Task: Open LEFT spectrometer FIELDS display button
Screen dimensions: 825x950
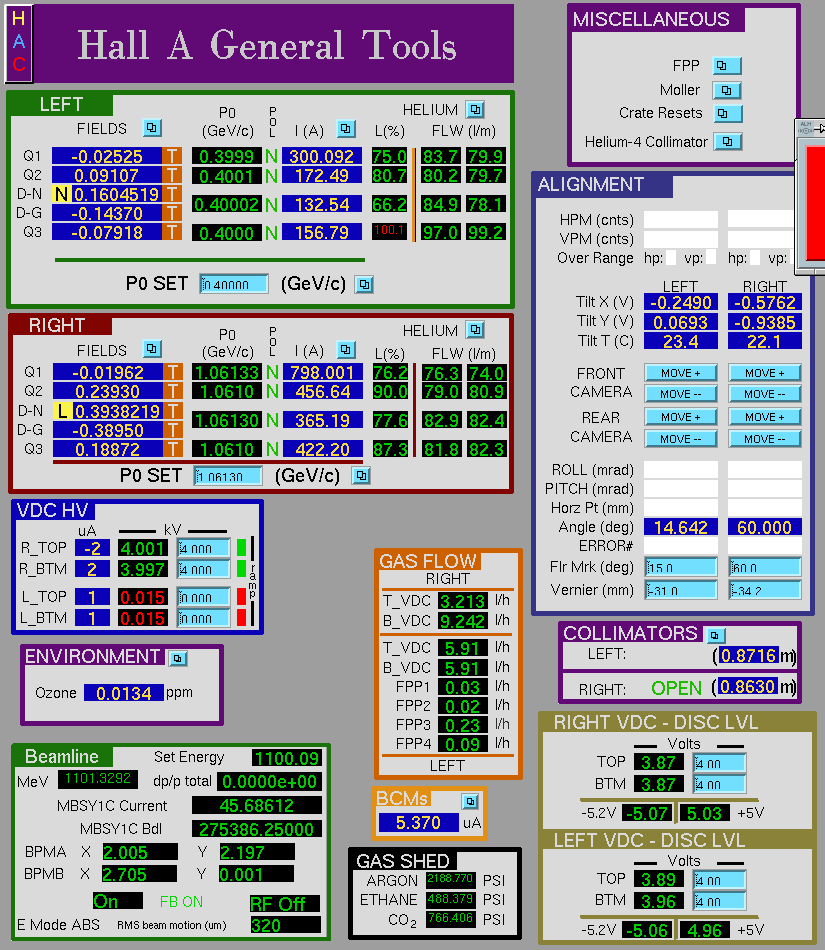Action: [152, 128]
